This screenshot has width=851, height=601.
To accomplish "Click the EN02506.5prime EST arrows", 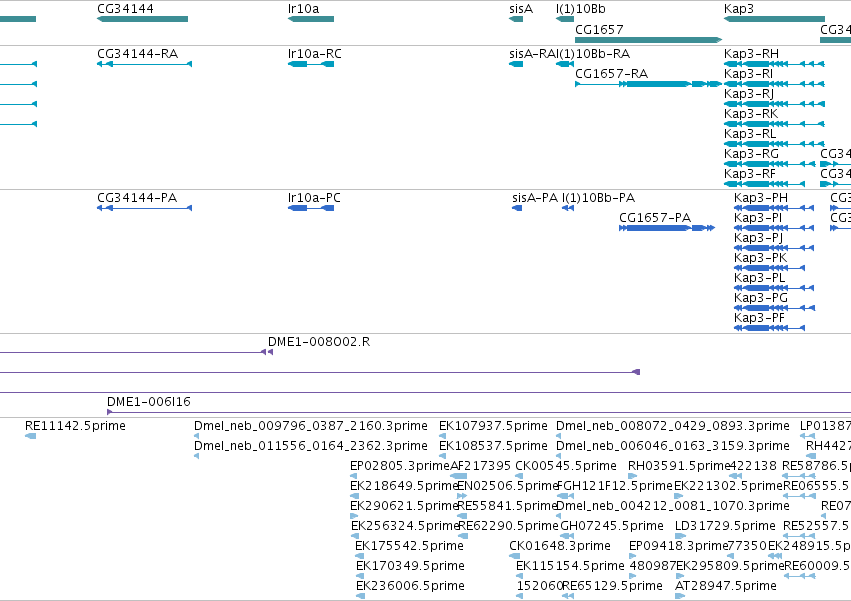I will point(462,496).
